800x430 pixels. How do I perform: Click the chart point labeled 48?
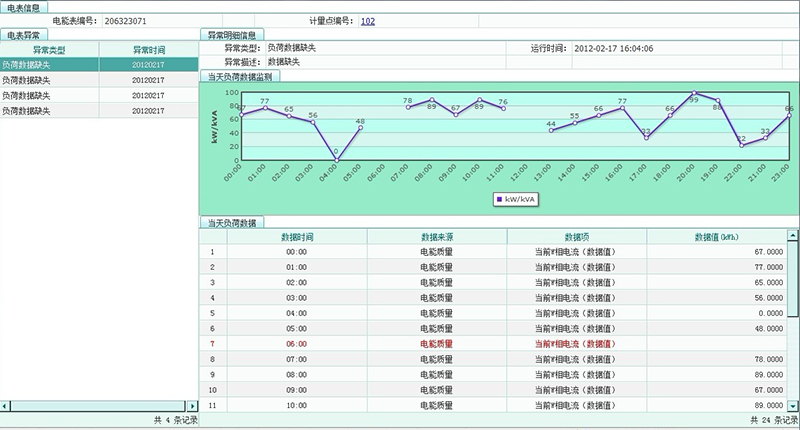click(360, 127)
